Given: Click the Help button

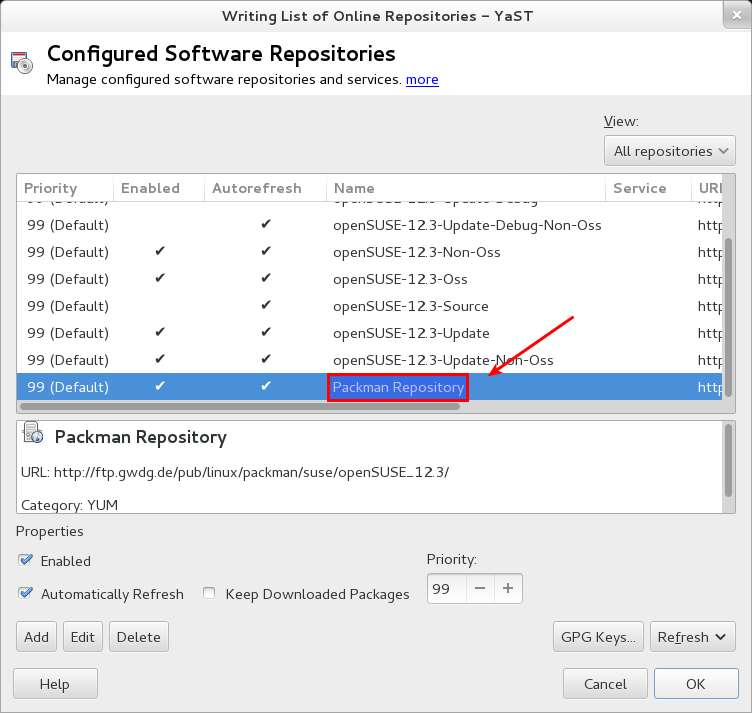Looking at the screenshot, I should [55, 684].
